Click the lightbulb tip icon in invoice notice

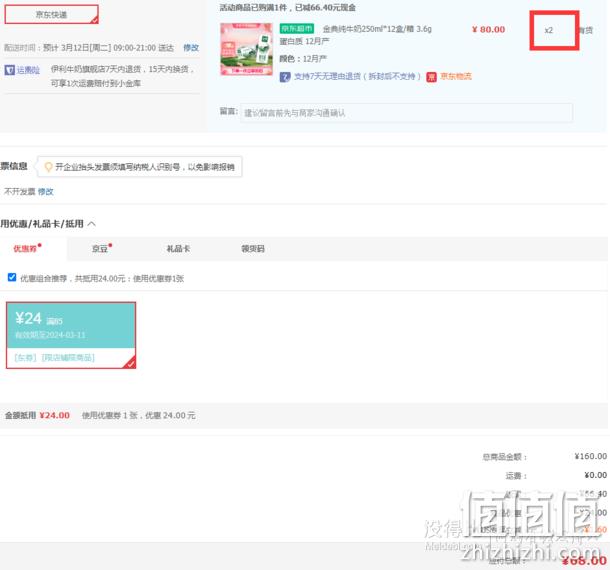[48, 167]
